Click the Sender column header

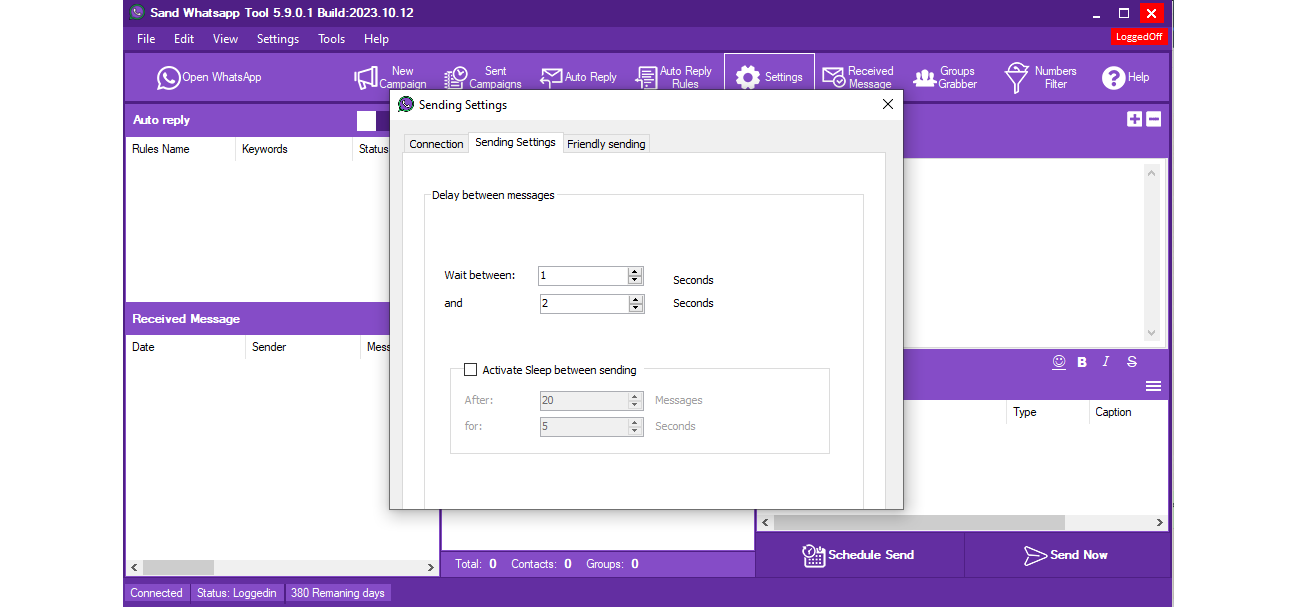click(x=303, y=347)
